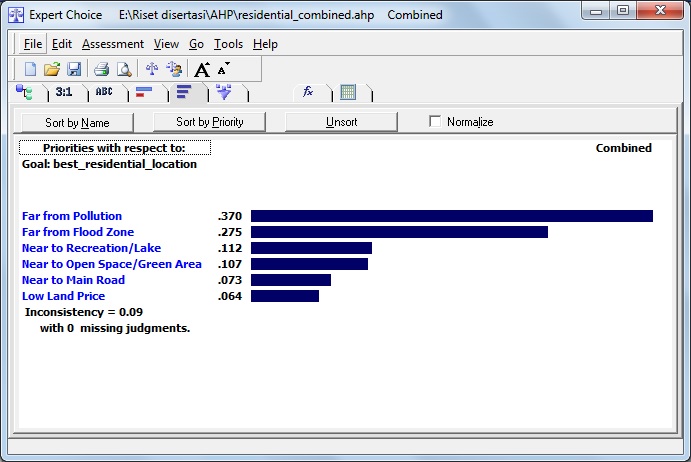Switch to the data grid tab
Viewport: 691px width, 462px height.
click(349, 92)
